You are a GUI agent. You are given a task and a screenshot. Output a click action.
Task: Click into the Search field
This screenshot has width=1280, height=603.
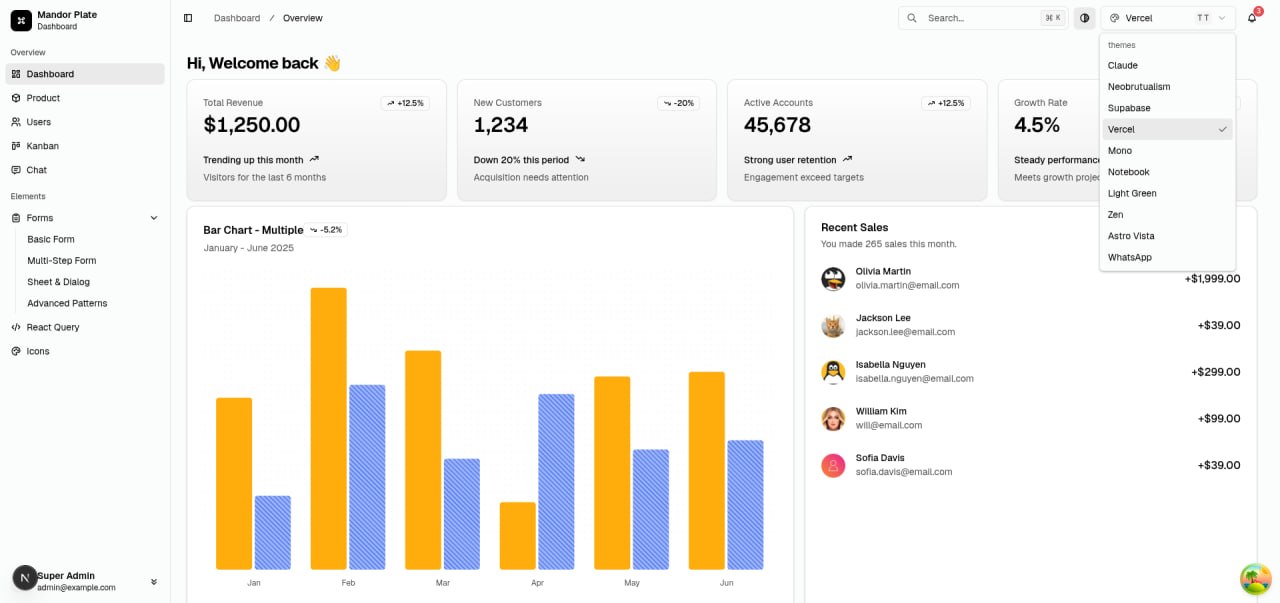(x=982, y=18)
